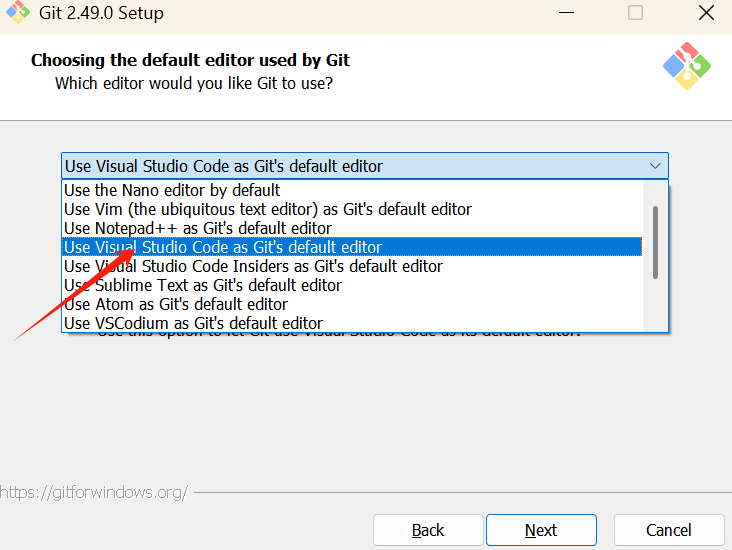732x550 pixels.
Task: Select Use Sublime Text as Git's default editor
Action: [352, 285]
